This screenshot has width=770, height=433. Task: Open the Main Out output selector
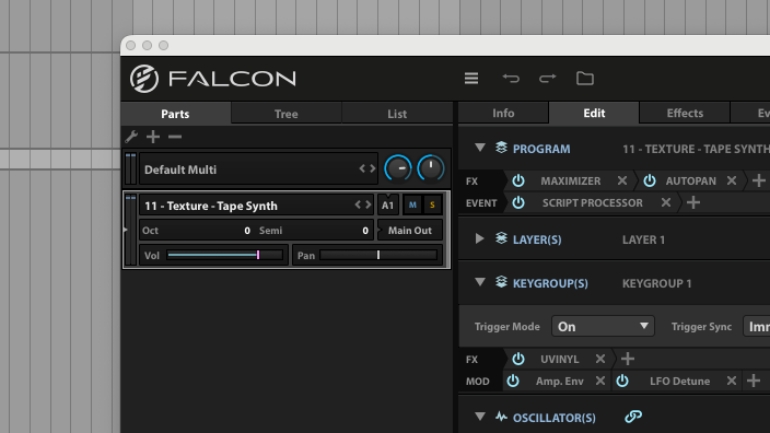(x=410, y=230)
